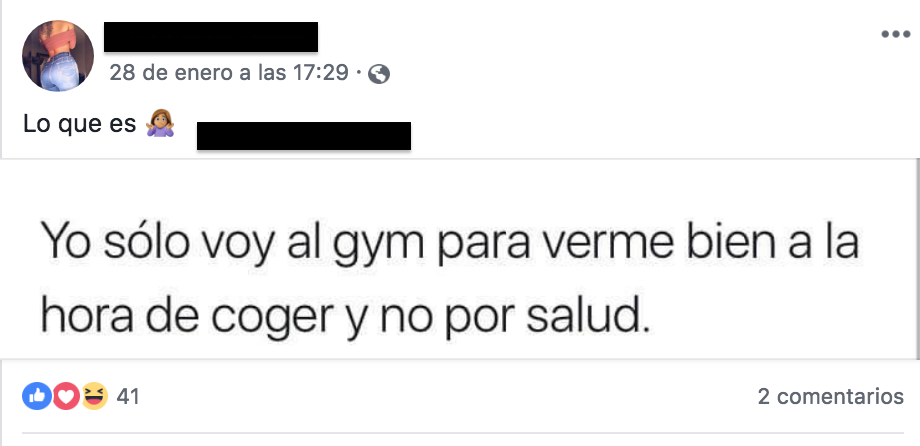Screen dimensions: 920x446
Task: Open the timestamp 28 de enero a las 17:29
Action: (x=229, y=73)
